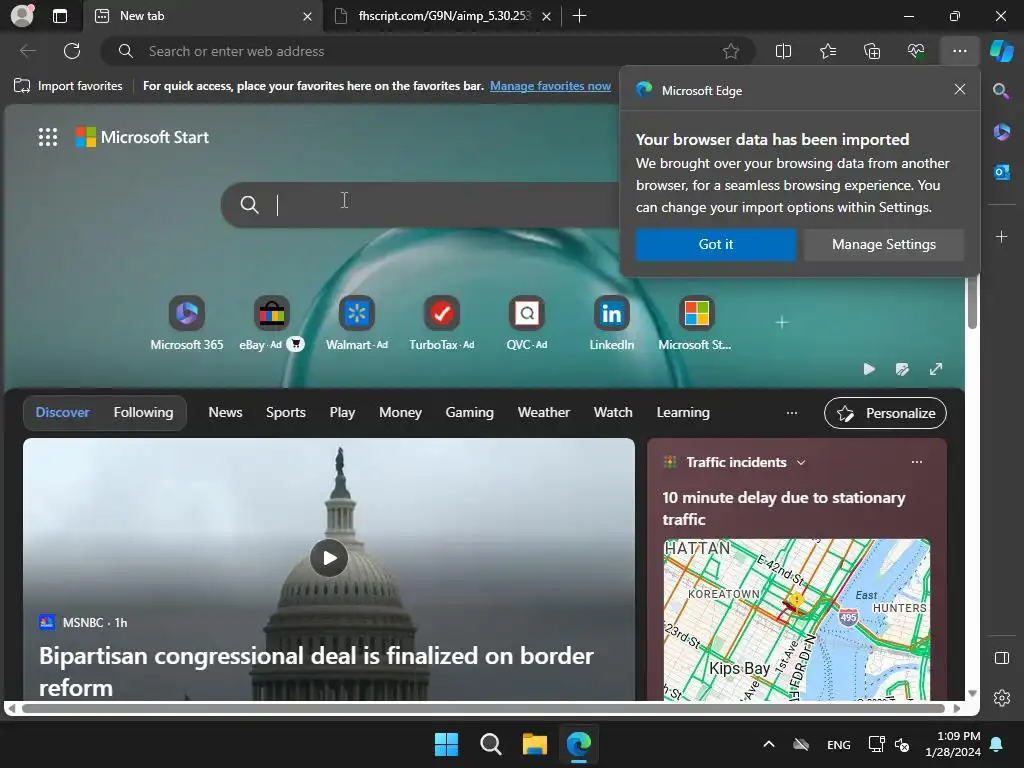Add a new quick link site
The height and width of the screenshot is (768, 1024).
(x=782, y=323)
